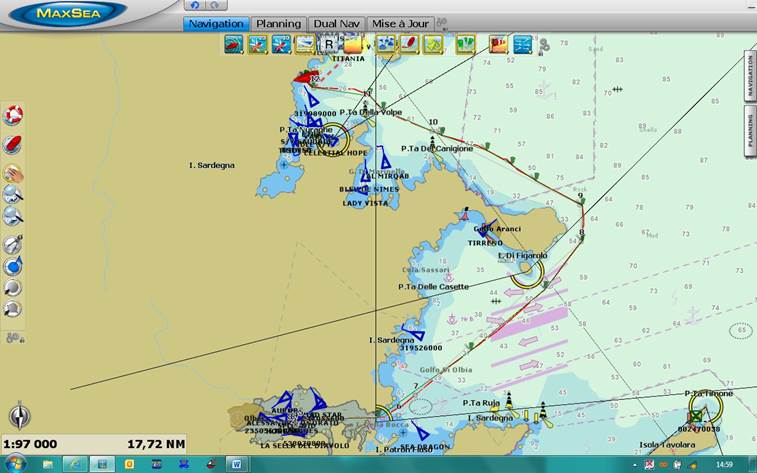Expand the vertical PLANNING side panel
The image size is (757, 473).
750,130
